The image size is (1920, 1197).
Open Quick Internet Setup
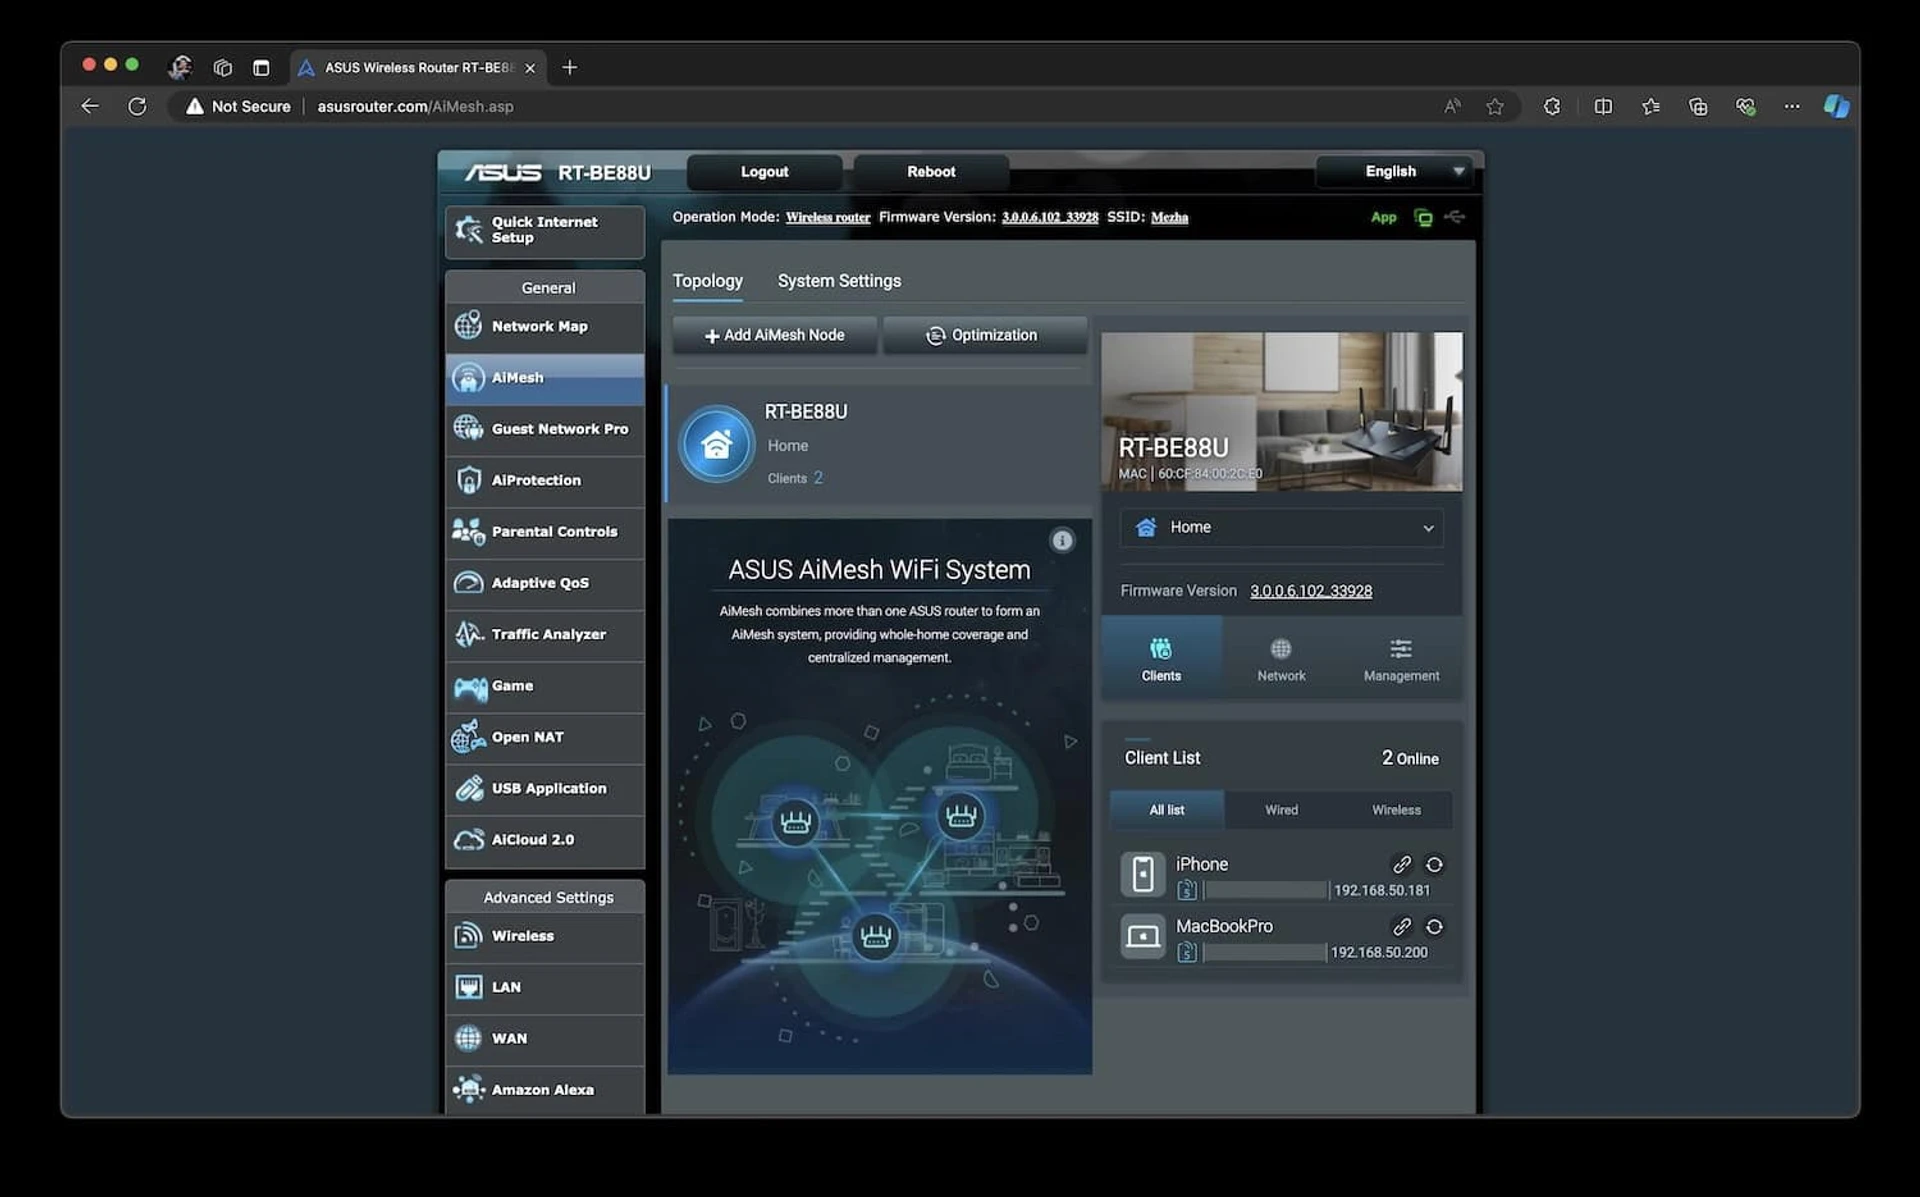click(545, 231)
